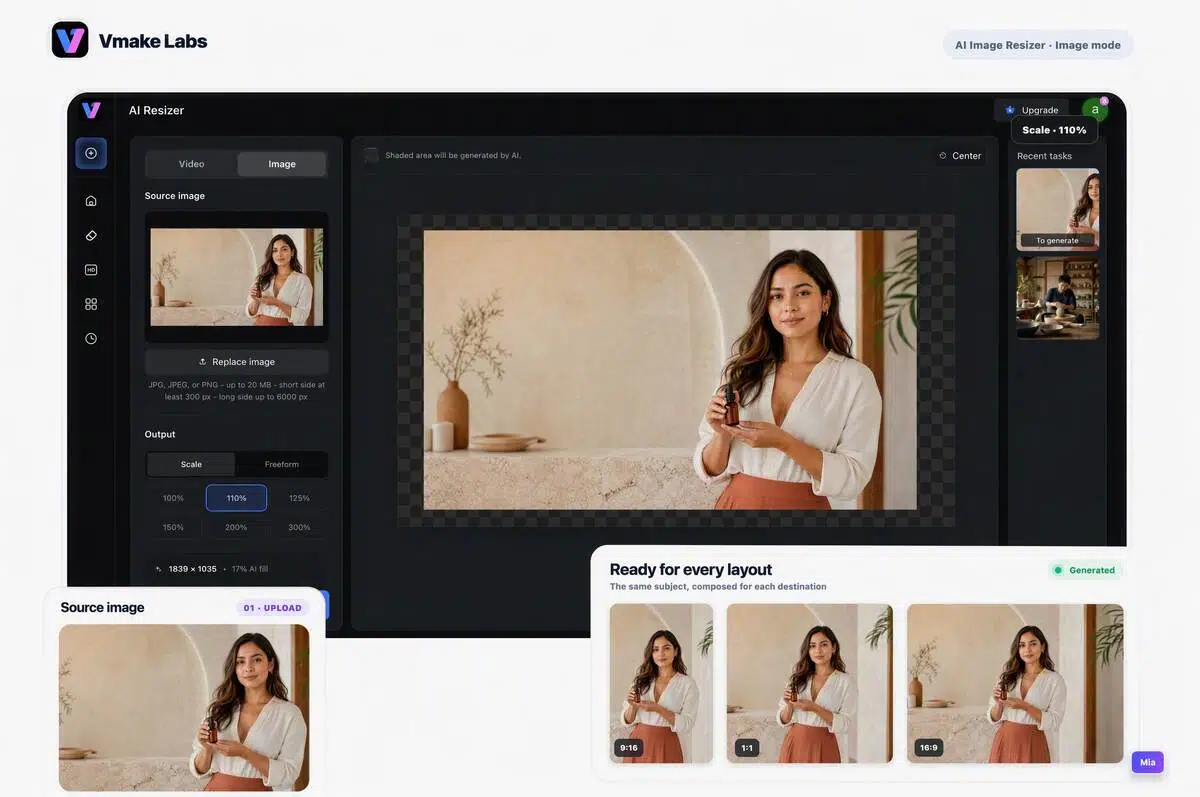Screen dimensions: 1200x797
Task: Open the HD enhancer icon in sidebar
Action: 91,270
